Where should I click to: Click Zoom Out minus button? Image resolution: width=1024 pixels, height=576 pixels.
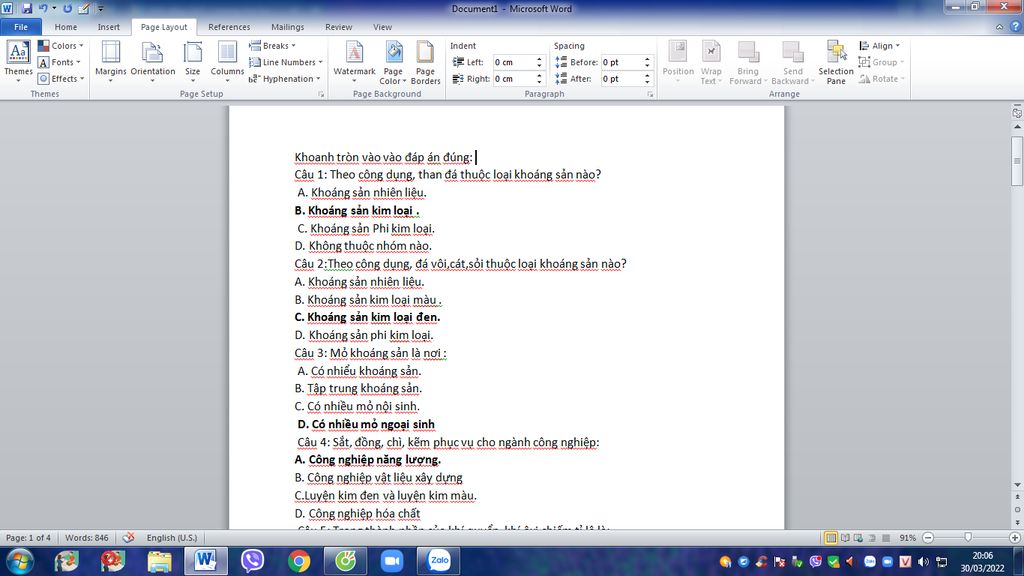[928, 538]
